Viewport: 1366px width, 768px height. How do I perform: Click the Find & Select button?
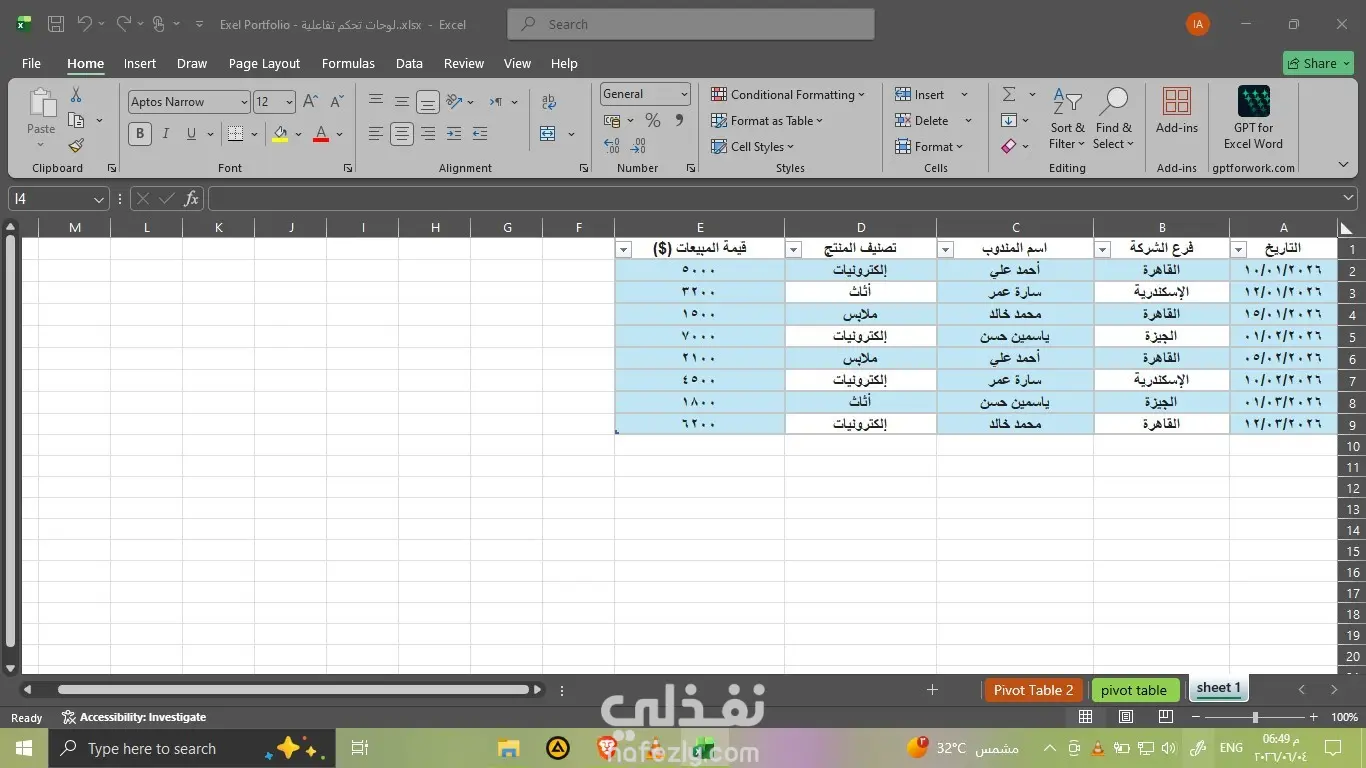point(1113,118)
